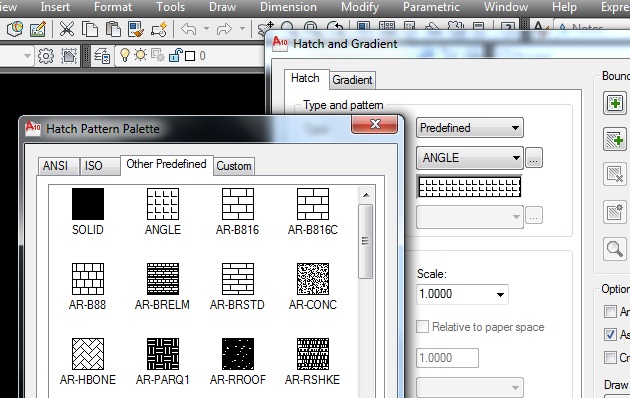Open the Draw menu

click(223, 7)
